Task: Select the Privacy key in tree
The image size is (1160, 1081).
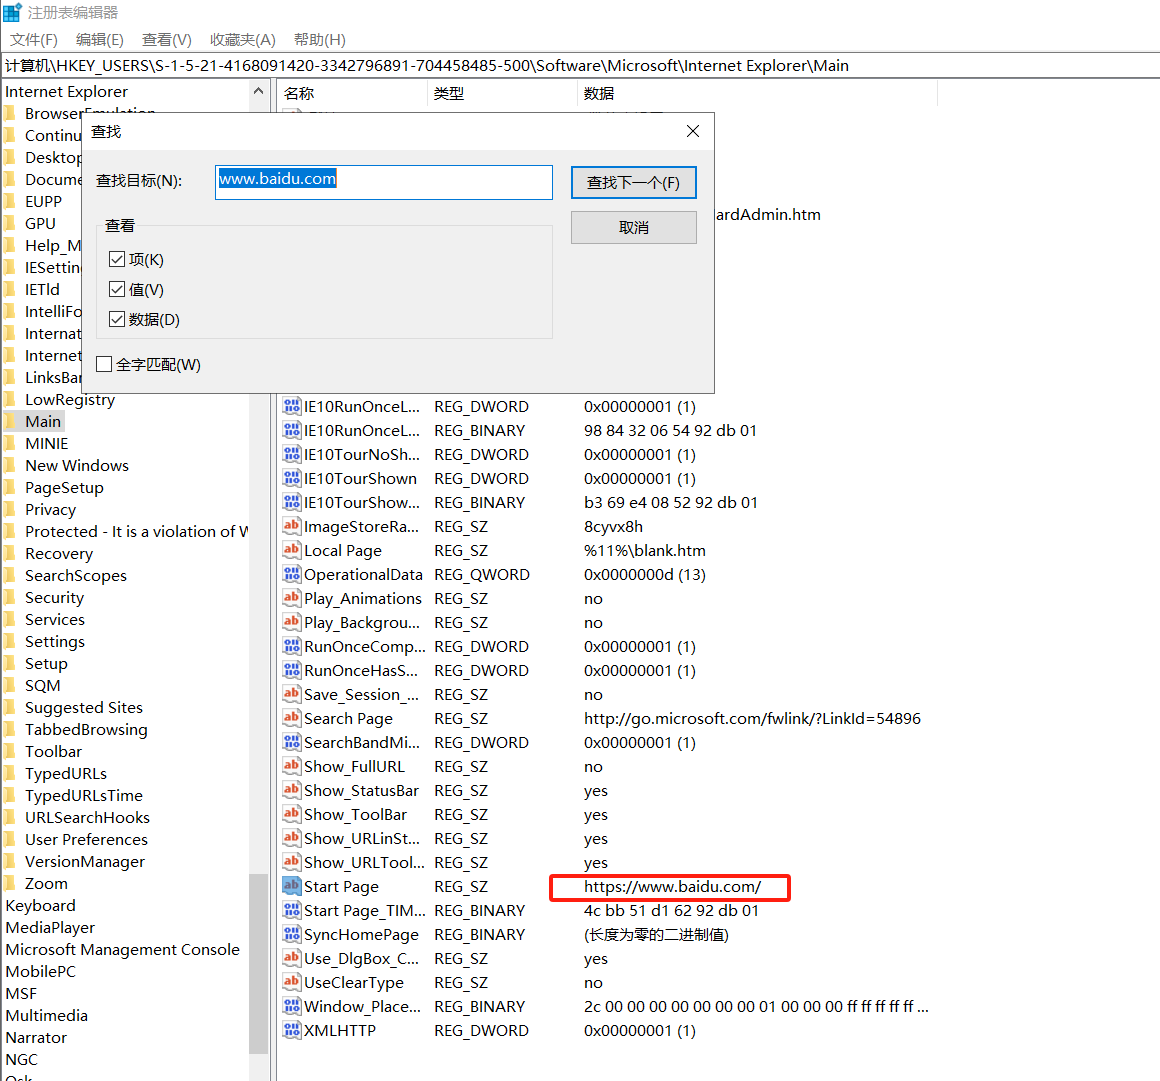Action: 50,509
